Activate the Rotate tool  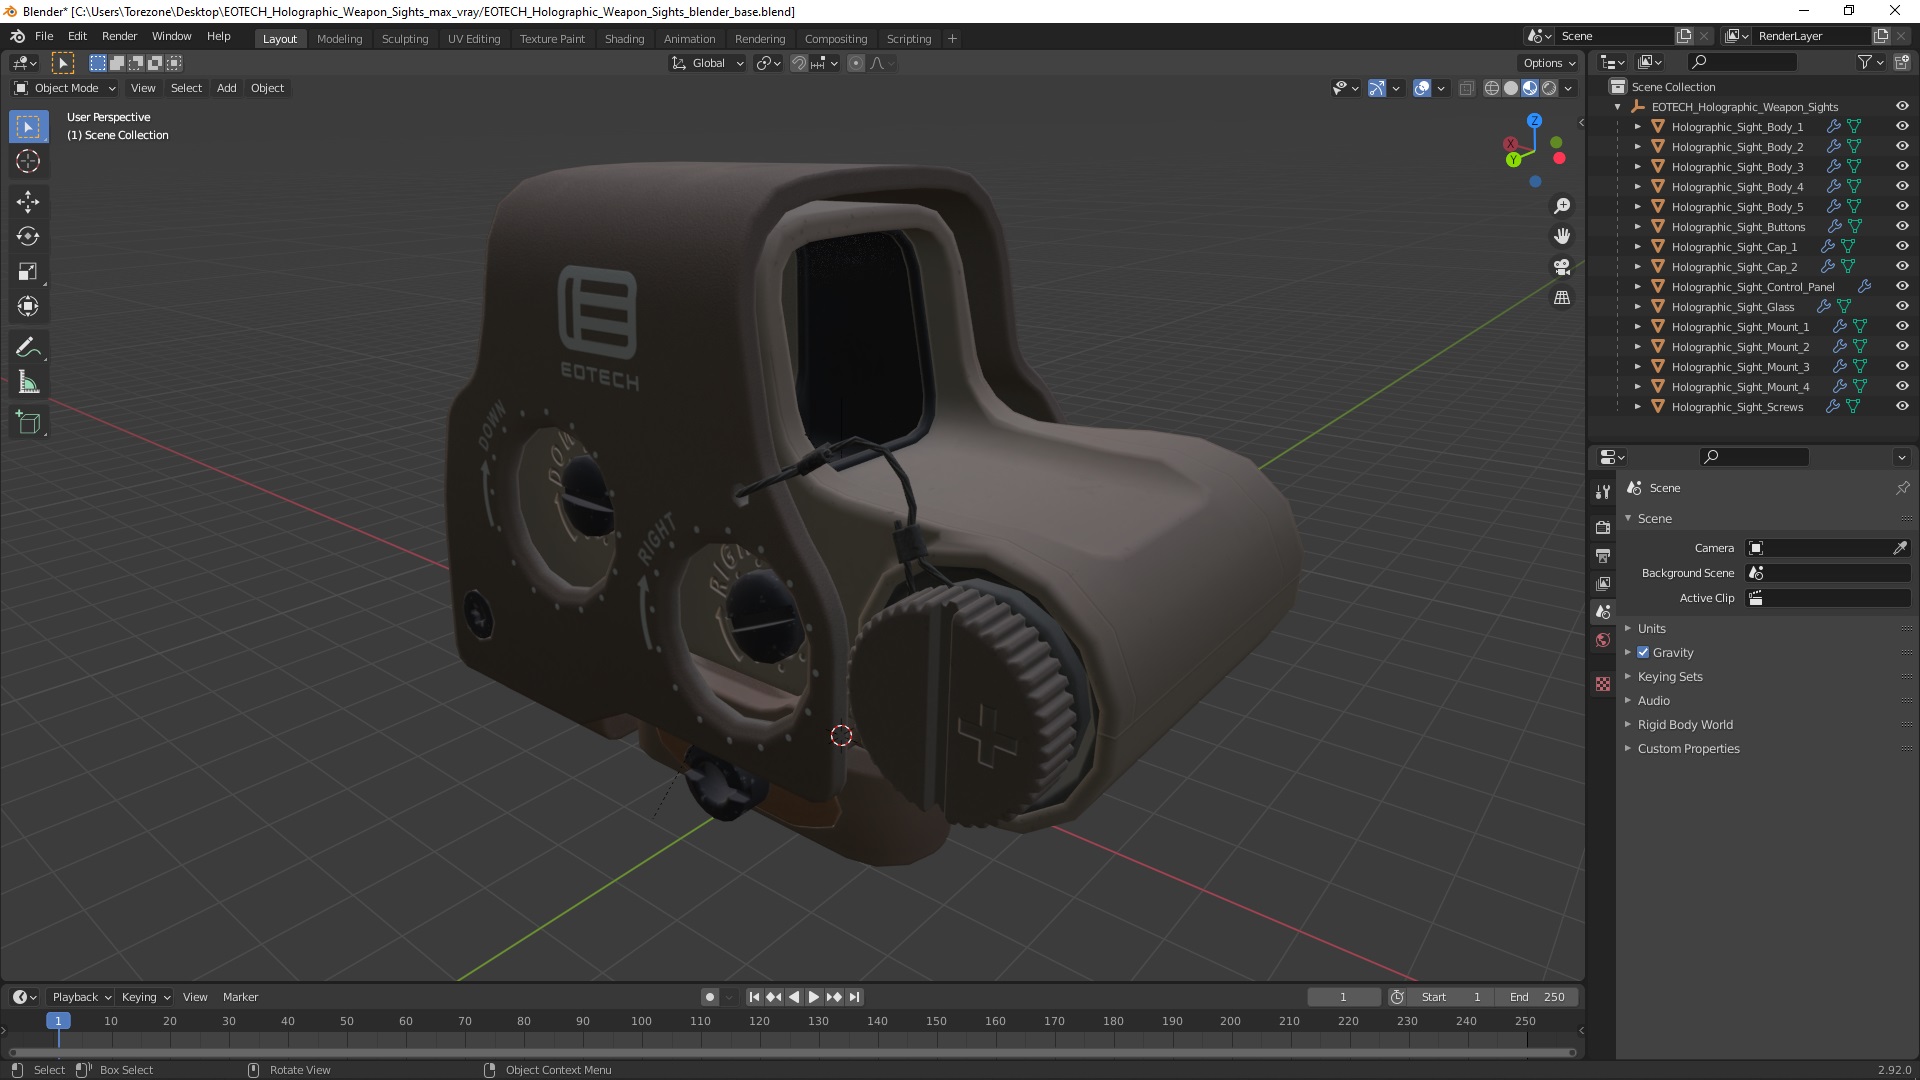tap(28, 236)
